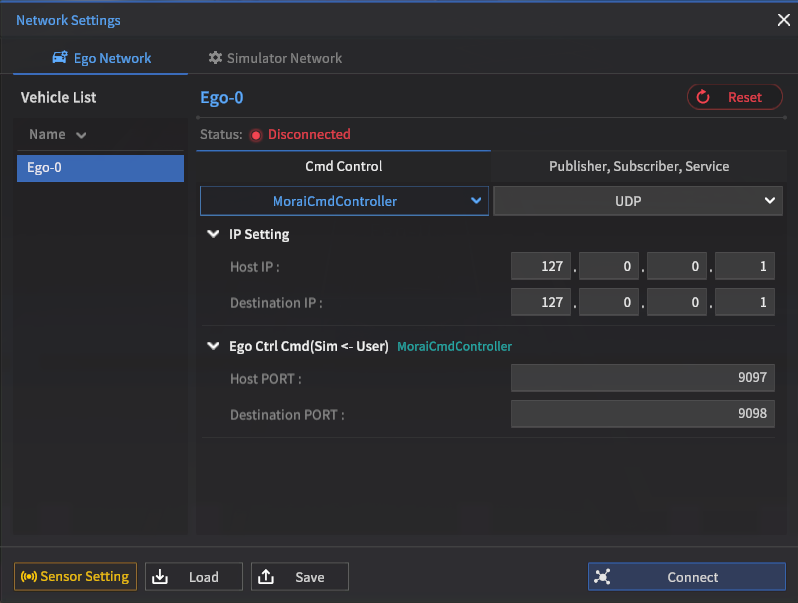Open the UDP protocol dropdown

[x=638, y=201]
